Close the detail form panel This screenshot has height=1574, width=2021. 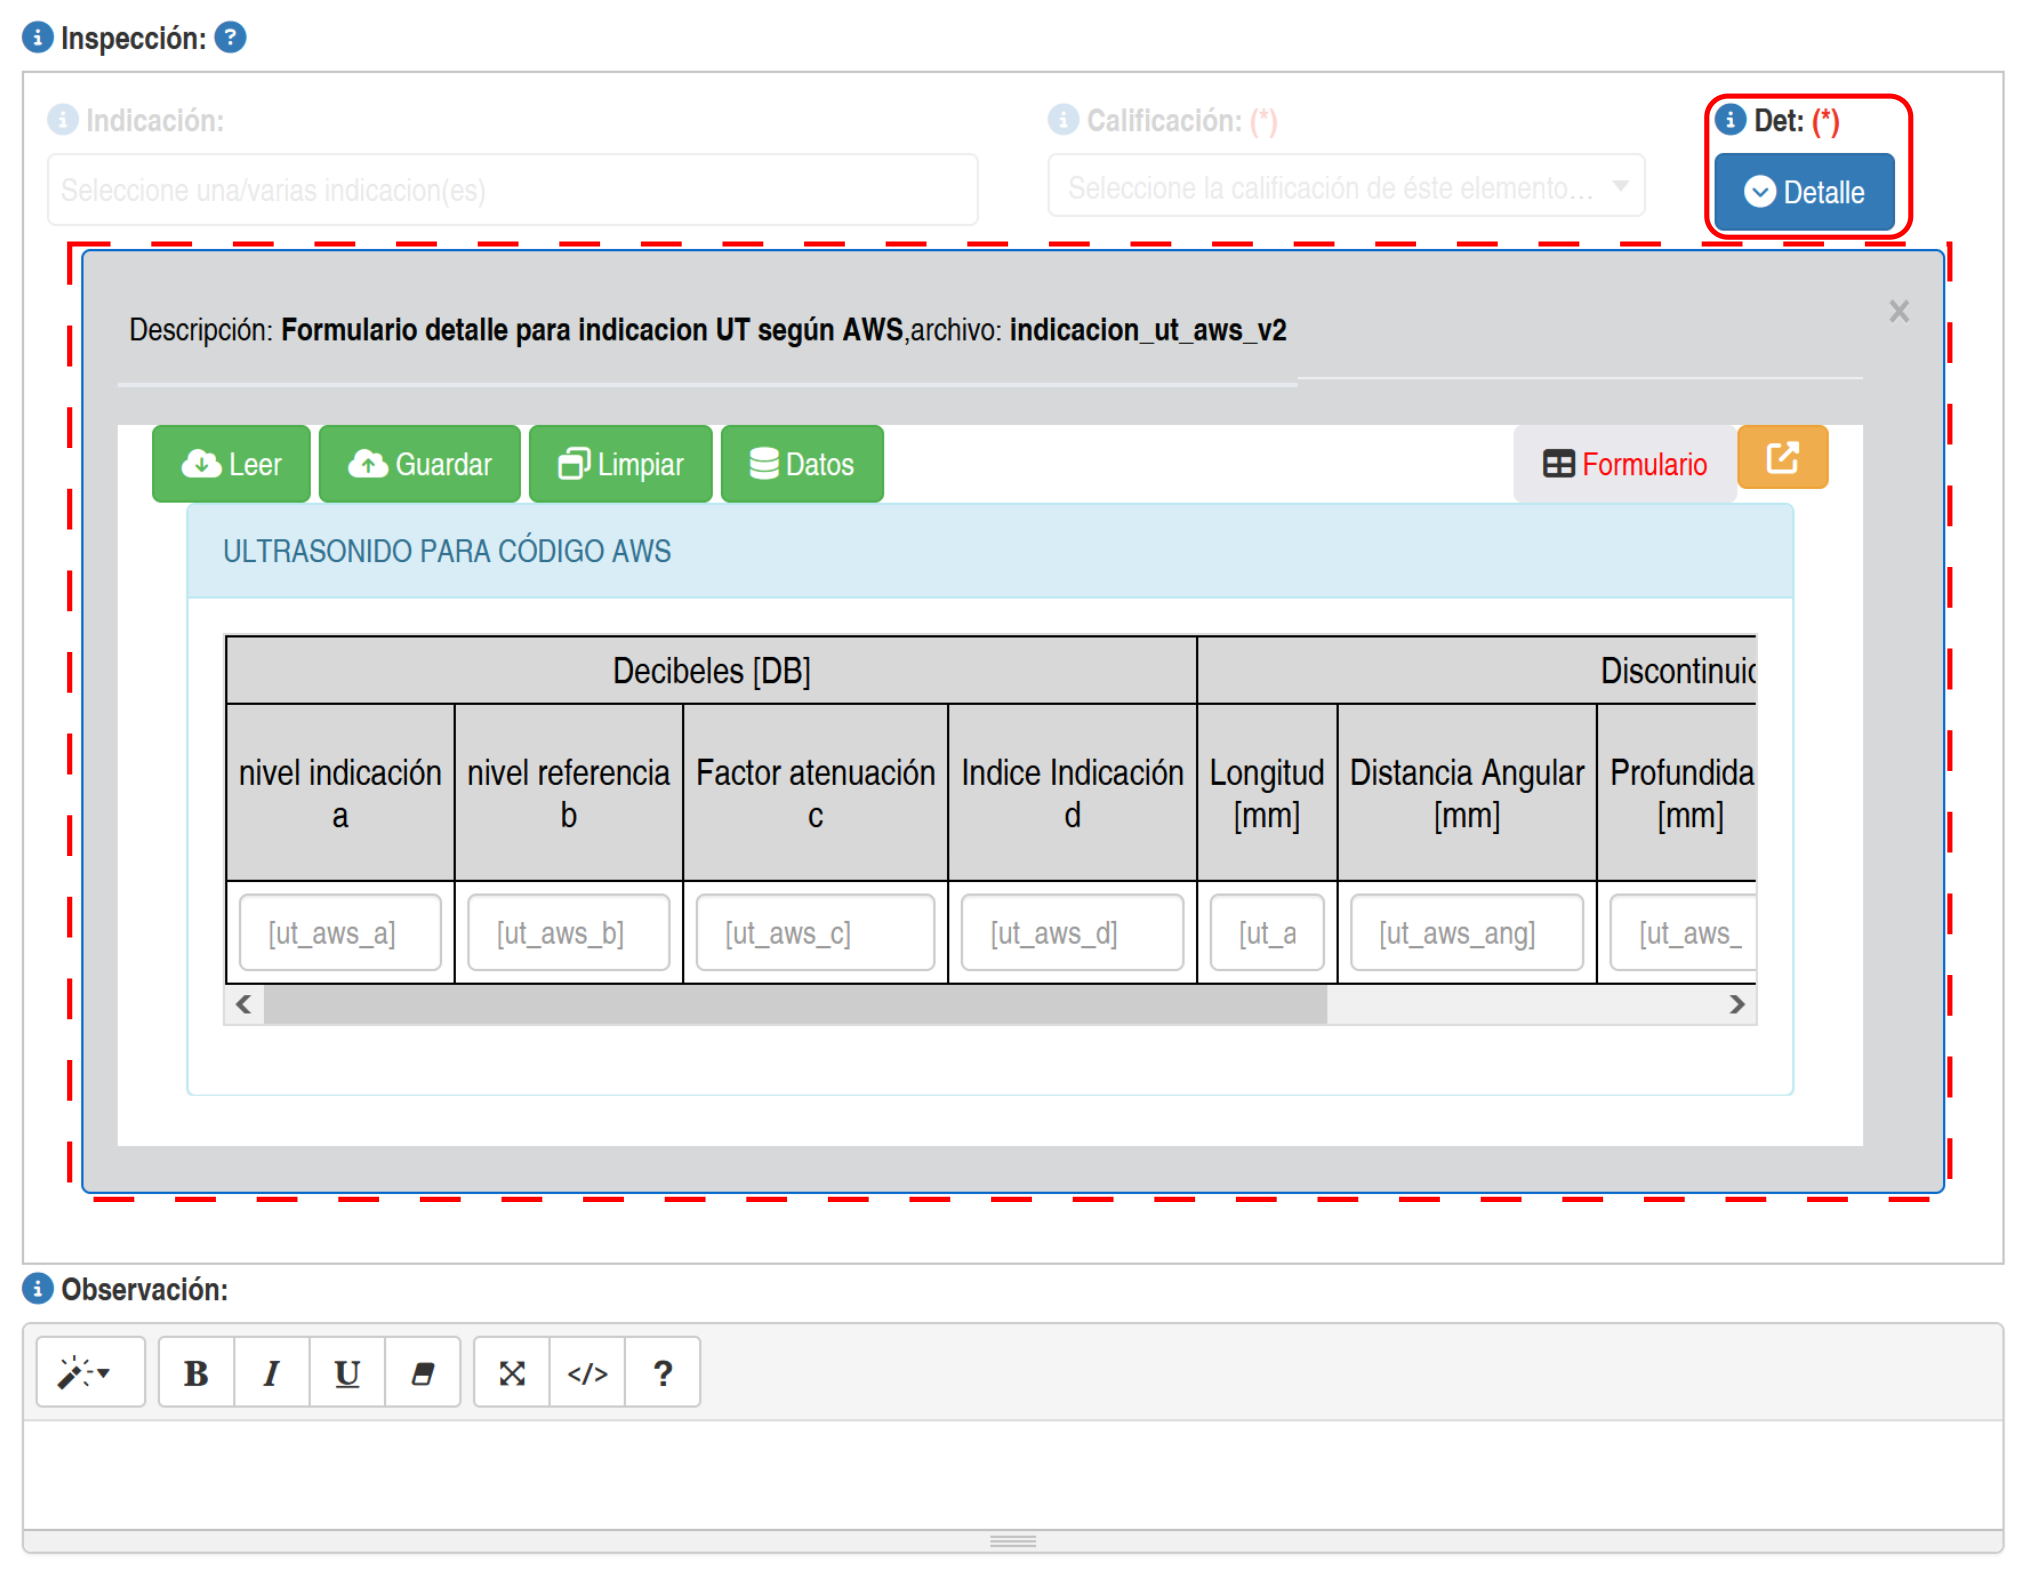(1898, 312)
